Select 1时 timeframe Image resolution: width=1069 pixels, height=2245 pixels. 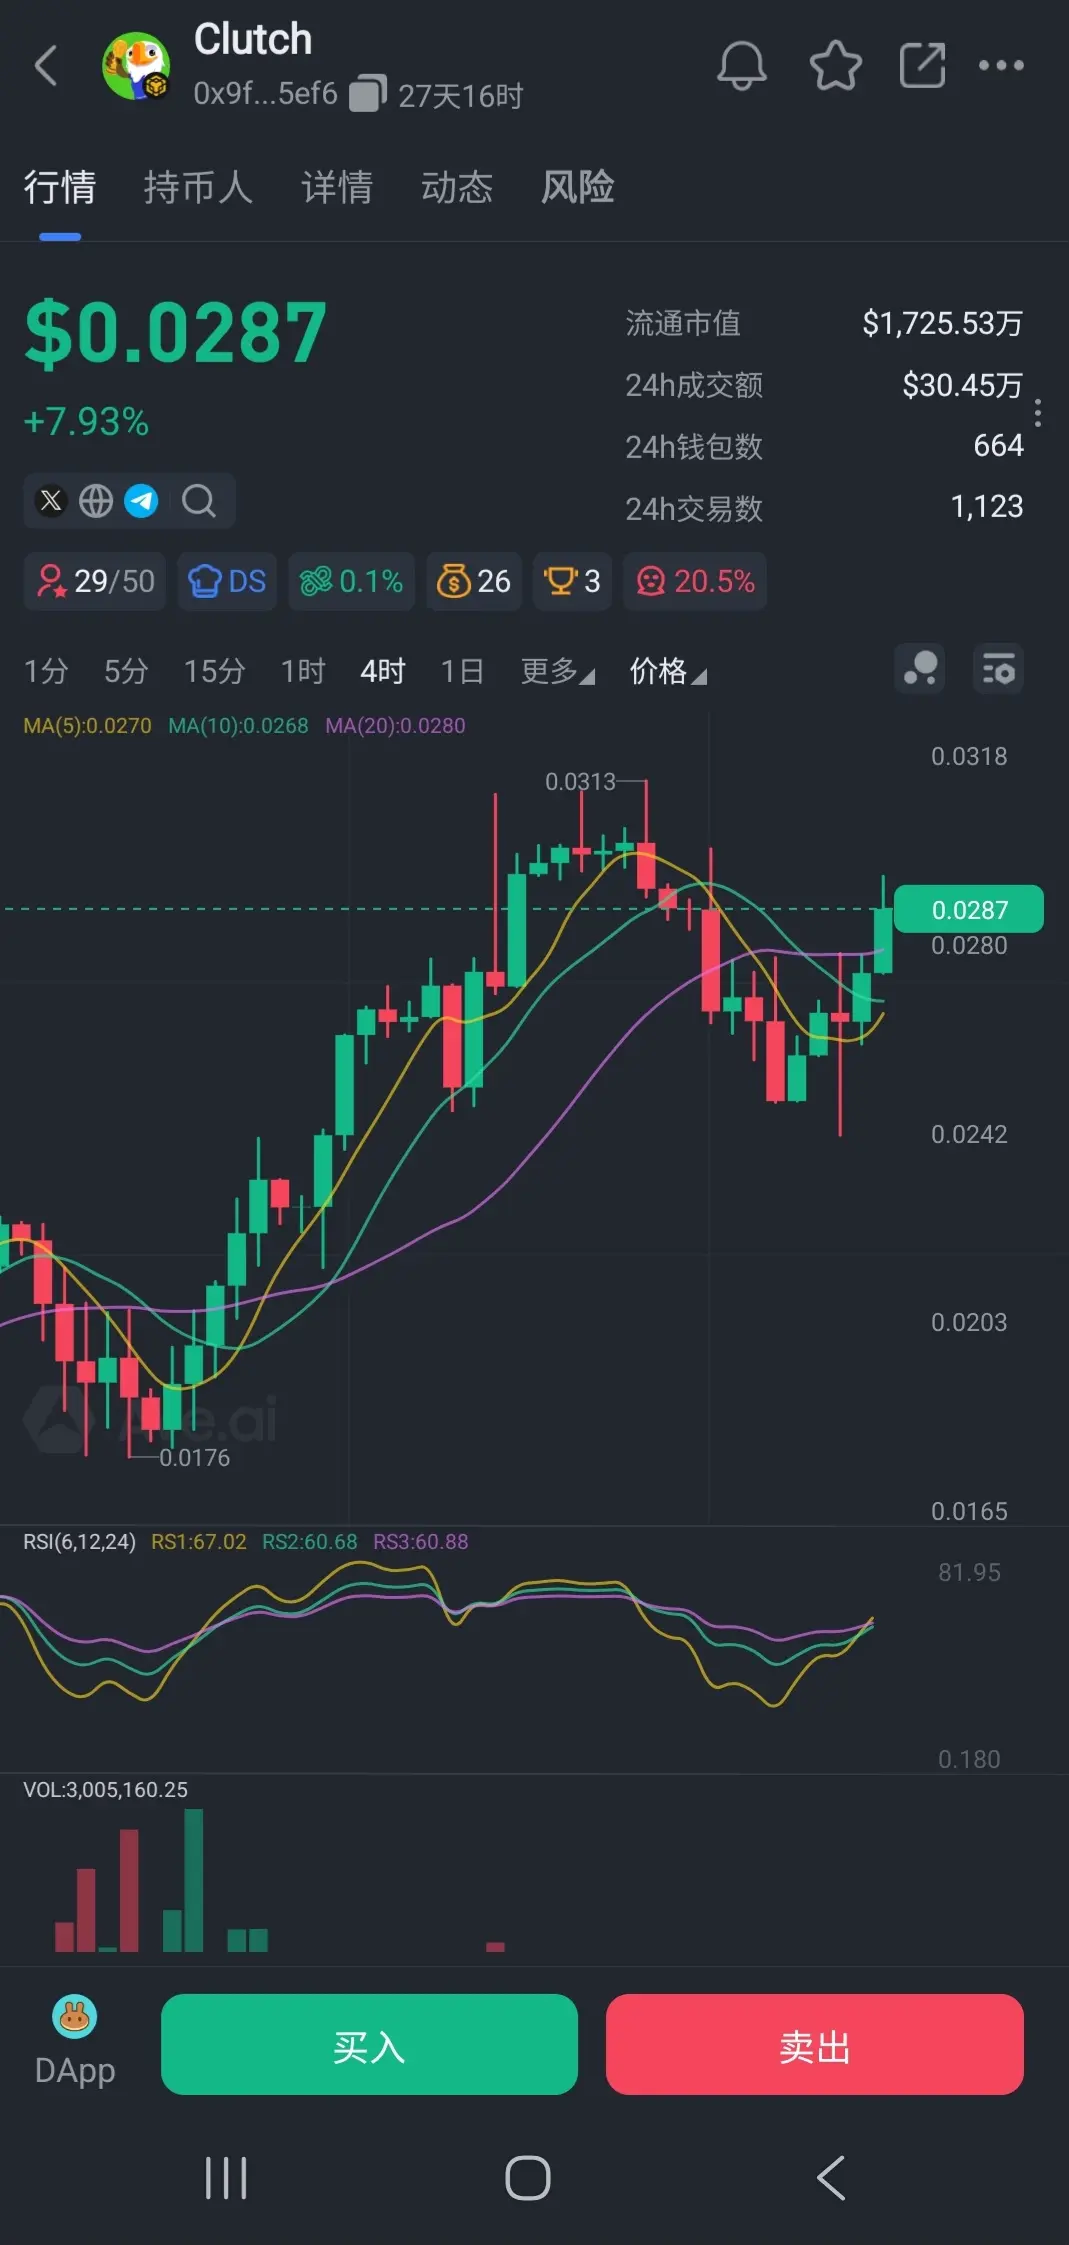(303, 670)
